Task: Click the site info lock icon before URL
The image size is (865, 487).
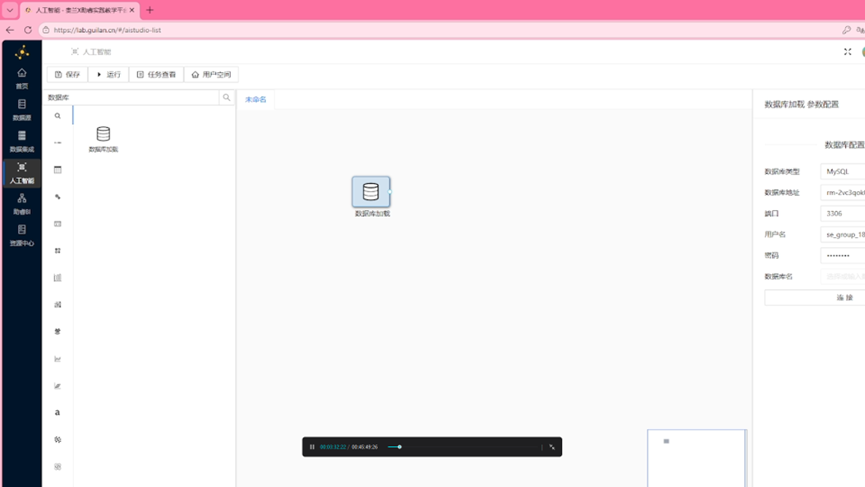Action: point(46,30)
